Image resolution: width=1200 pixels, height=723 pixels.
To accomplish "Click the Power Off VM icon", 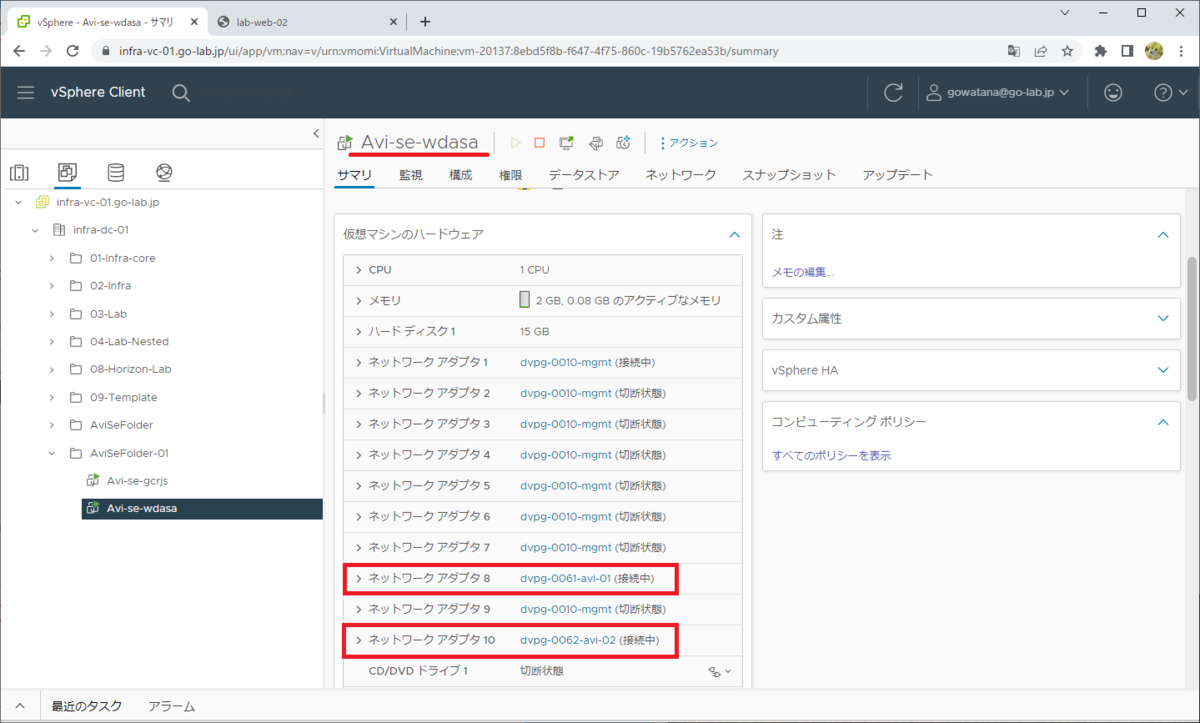I will (x=540, y=143).
